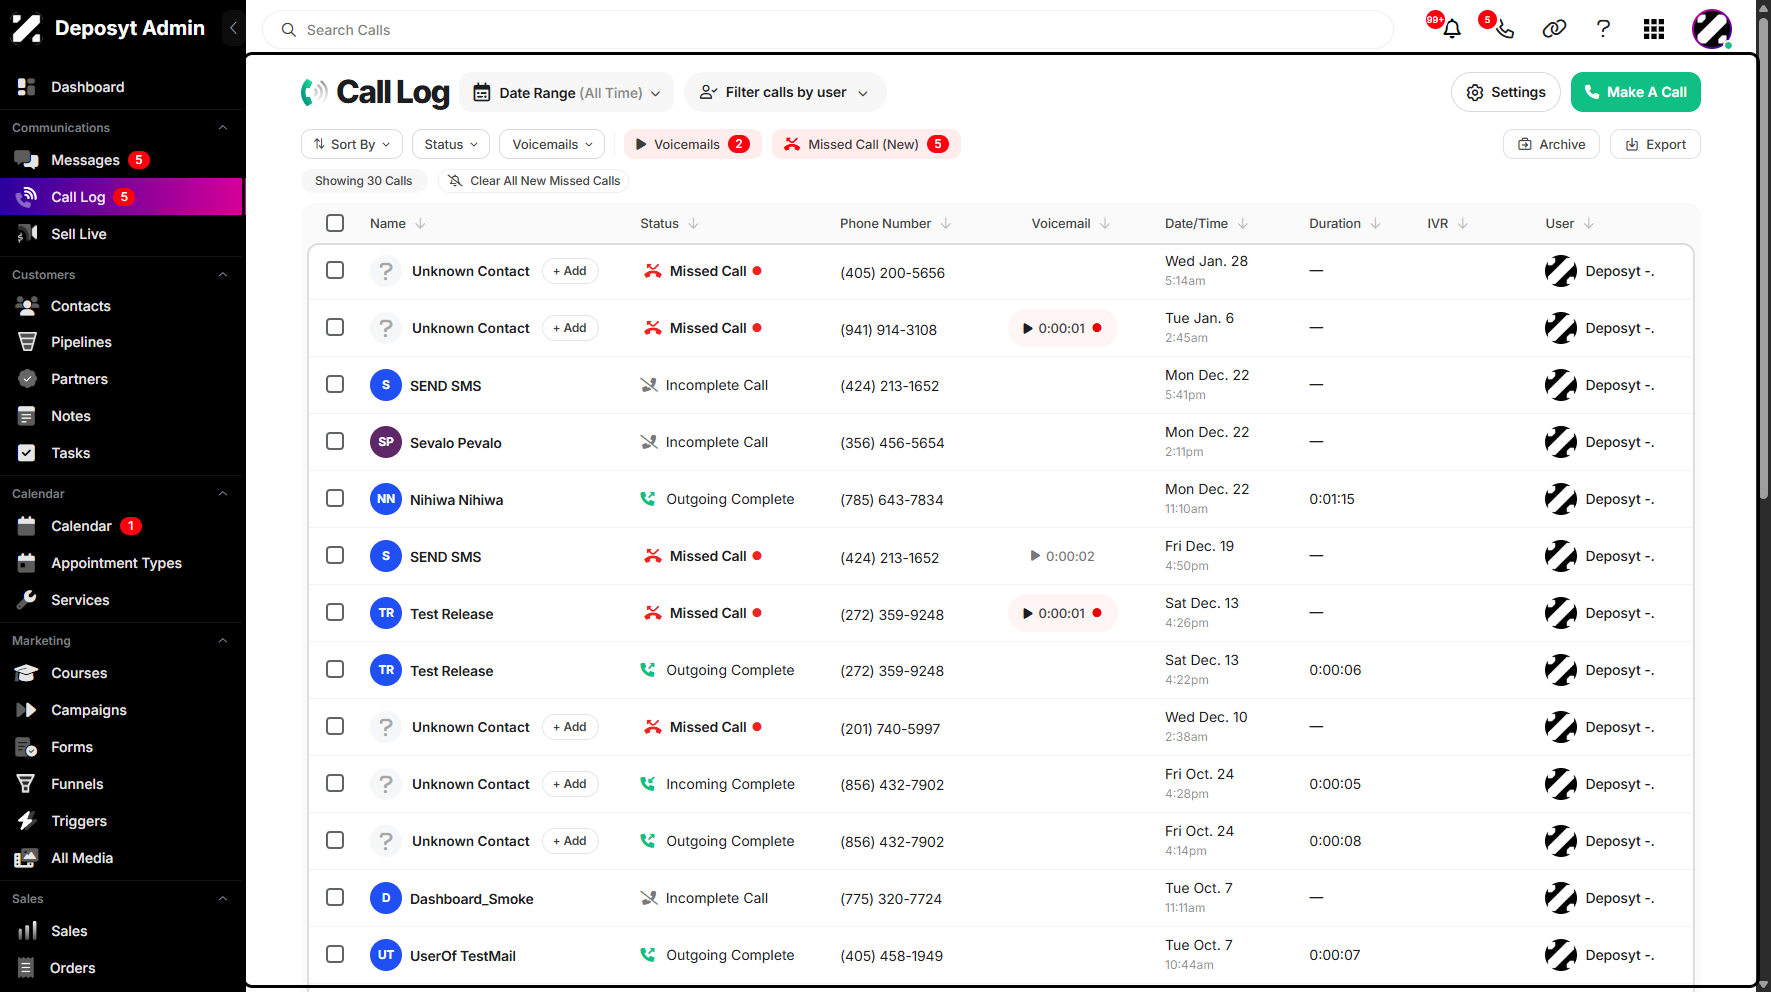The image size is (1771, 992).
Task: Open the notifications bell icon
Action: (x=1452, y=29)
